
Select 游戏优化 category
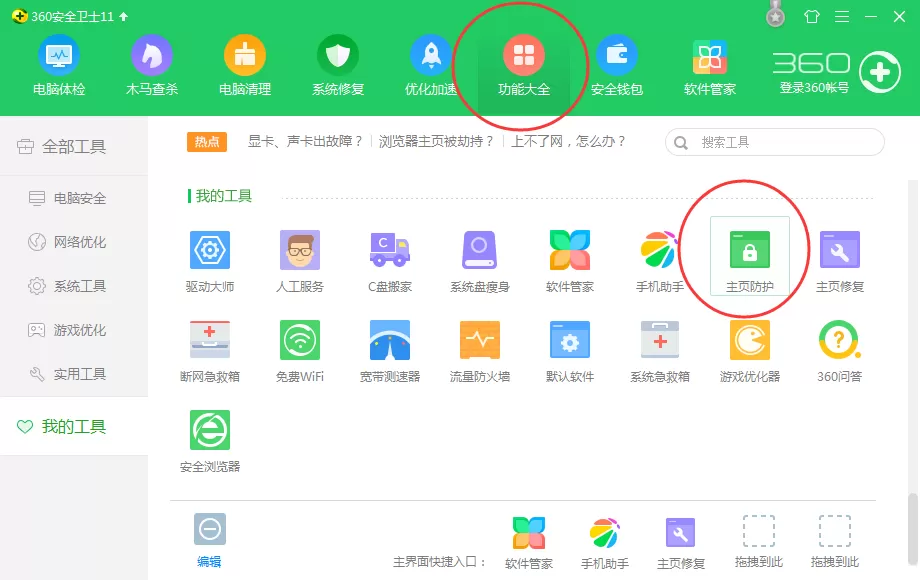point(74,330)
